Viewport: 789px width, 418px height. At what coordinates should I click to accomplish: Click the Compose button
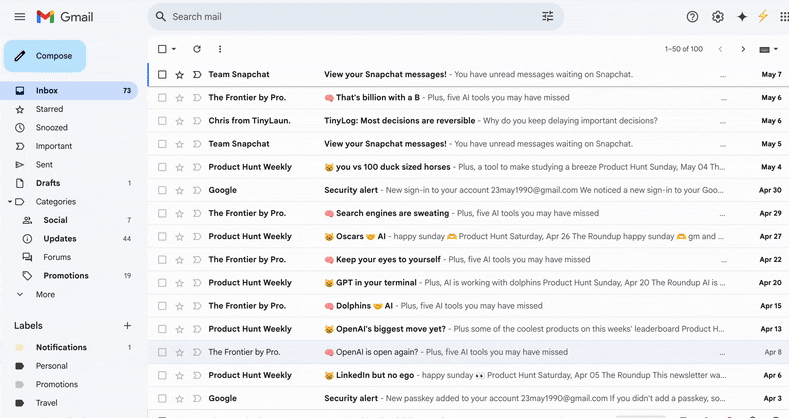tap(45, 56)
